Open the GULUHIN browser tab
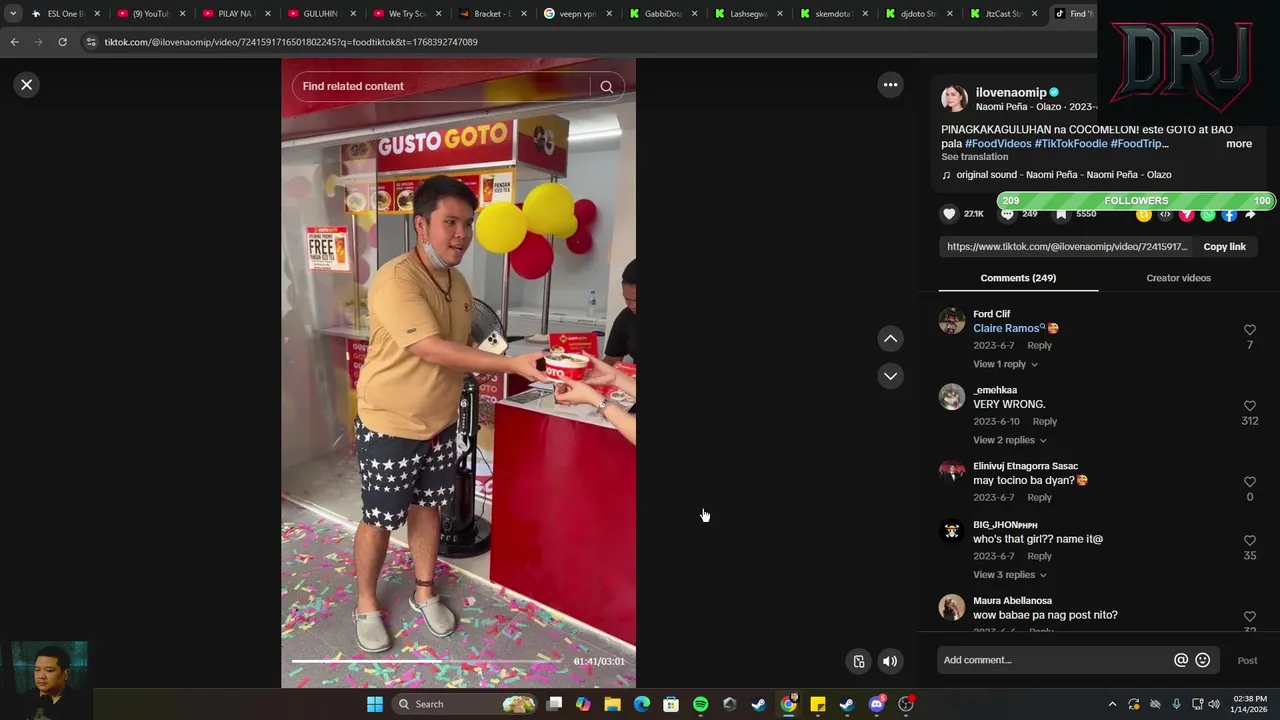 tap(320, 14)
